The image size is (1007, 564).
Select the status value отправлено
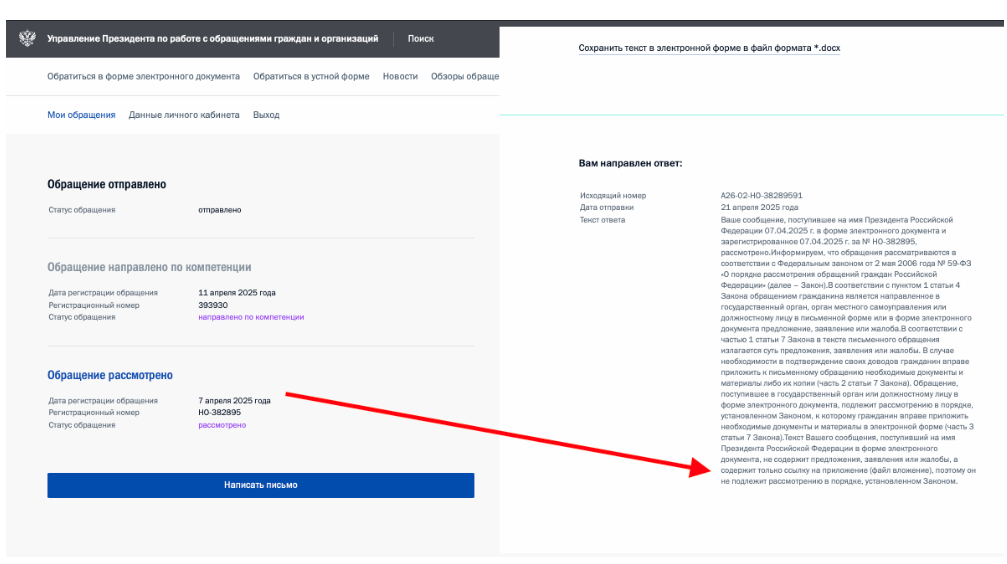tap(220, 210)
